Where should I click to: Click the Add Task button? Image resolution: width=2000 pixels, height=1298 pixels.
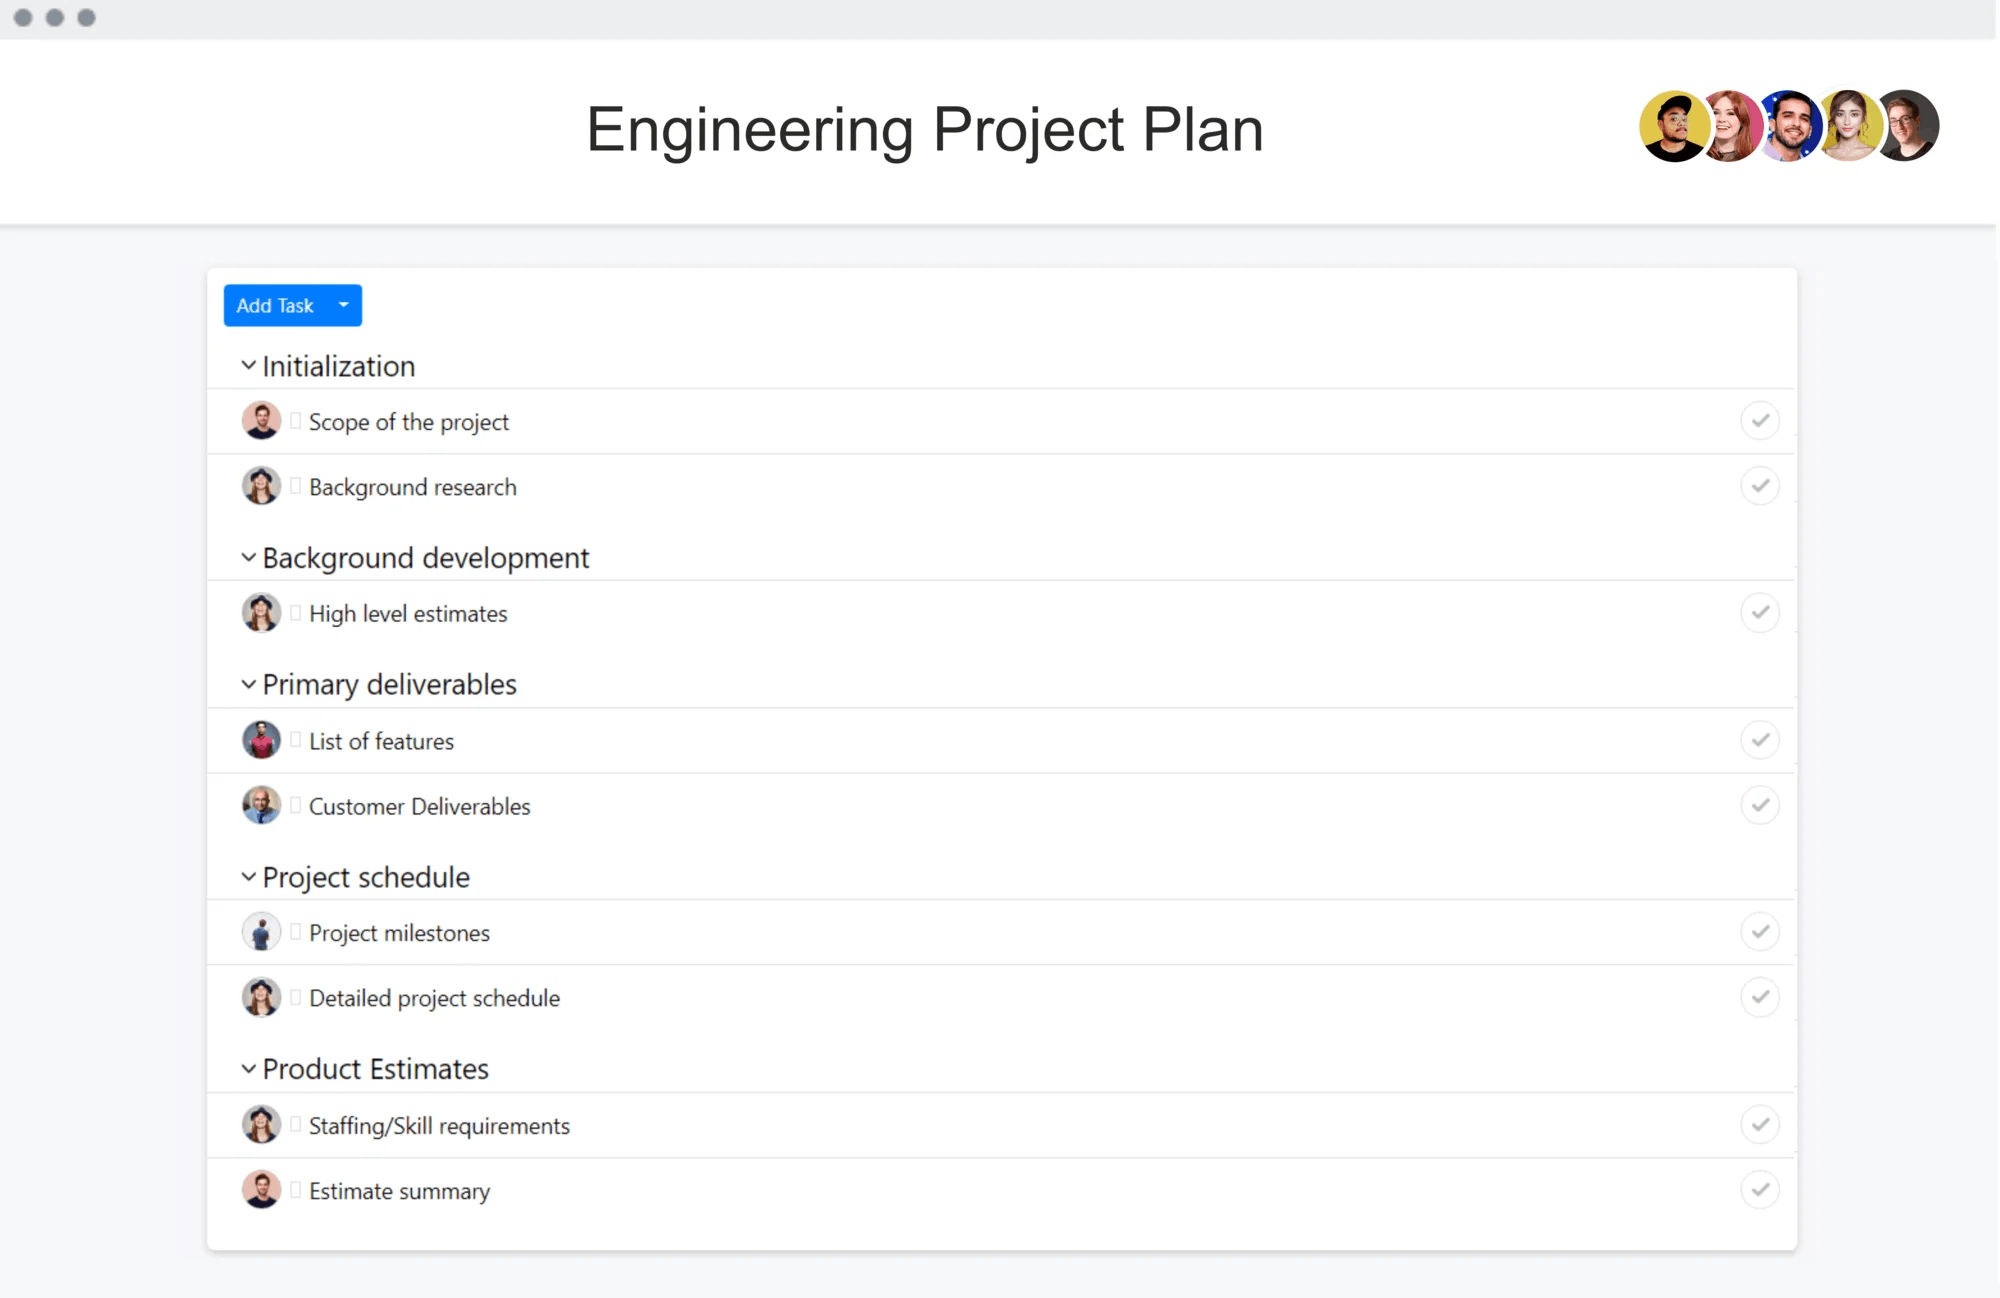[x=275, y=305]
